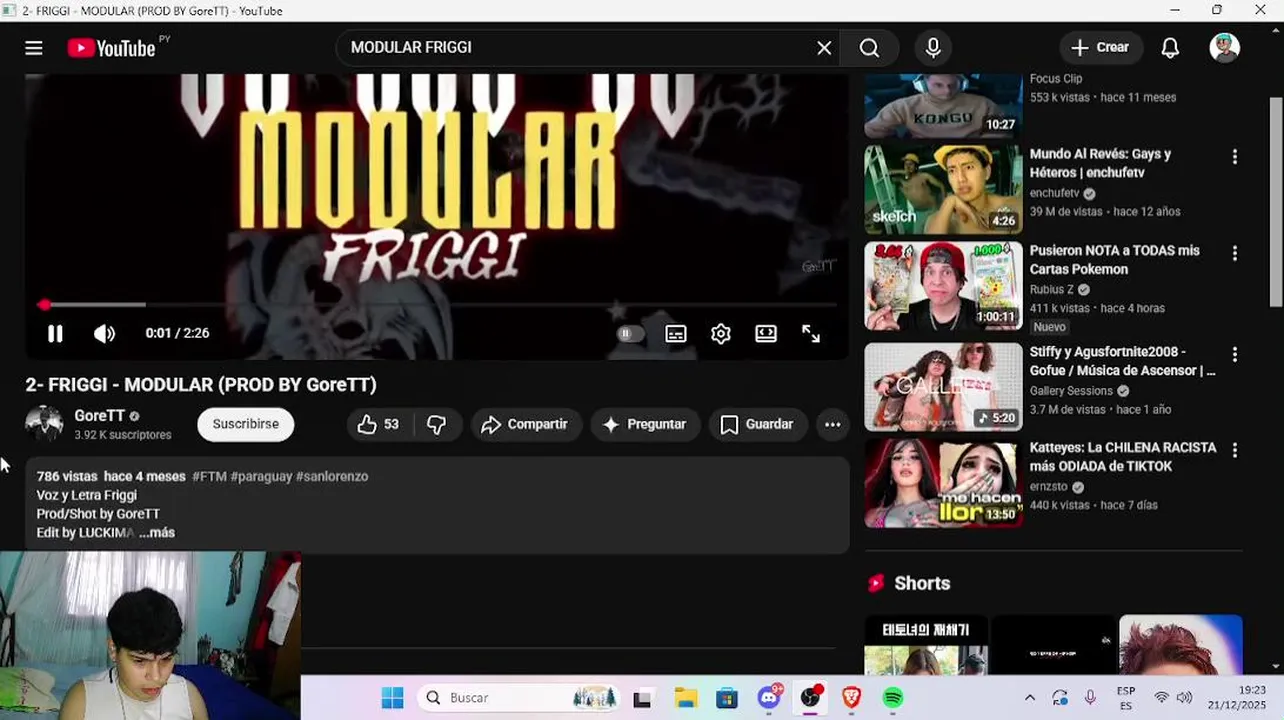Switch to Brave browser on taskbar
The height and width of the screenshot is (720, 1284).
pyautogui.click(x=851, y=698)
